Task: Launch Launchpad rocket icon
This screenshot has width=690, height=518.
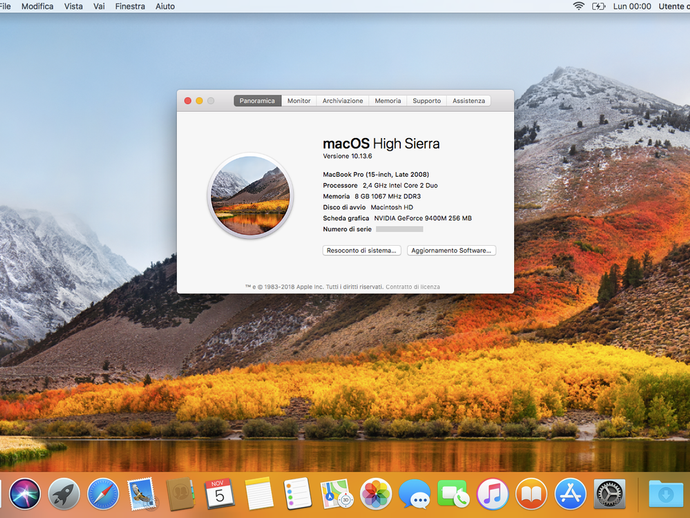Action: 64,494
